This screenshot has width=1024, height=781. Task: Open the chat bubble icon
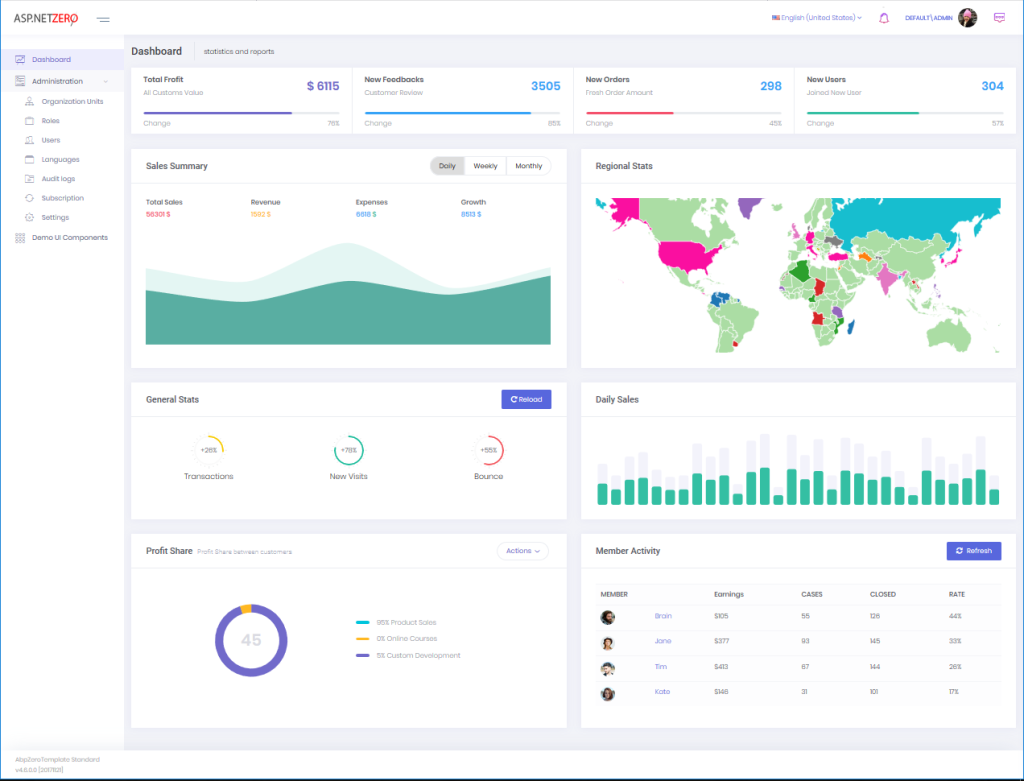(x=999, y=17)
